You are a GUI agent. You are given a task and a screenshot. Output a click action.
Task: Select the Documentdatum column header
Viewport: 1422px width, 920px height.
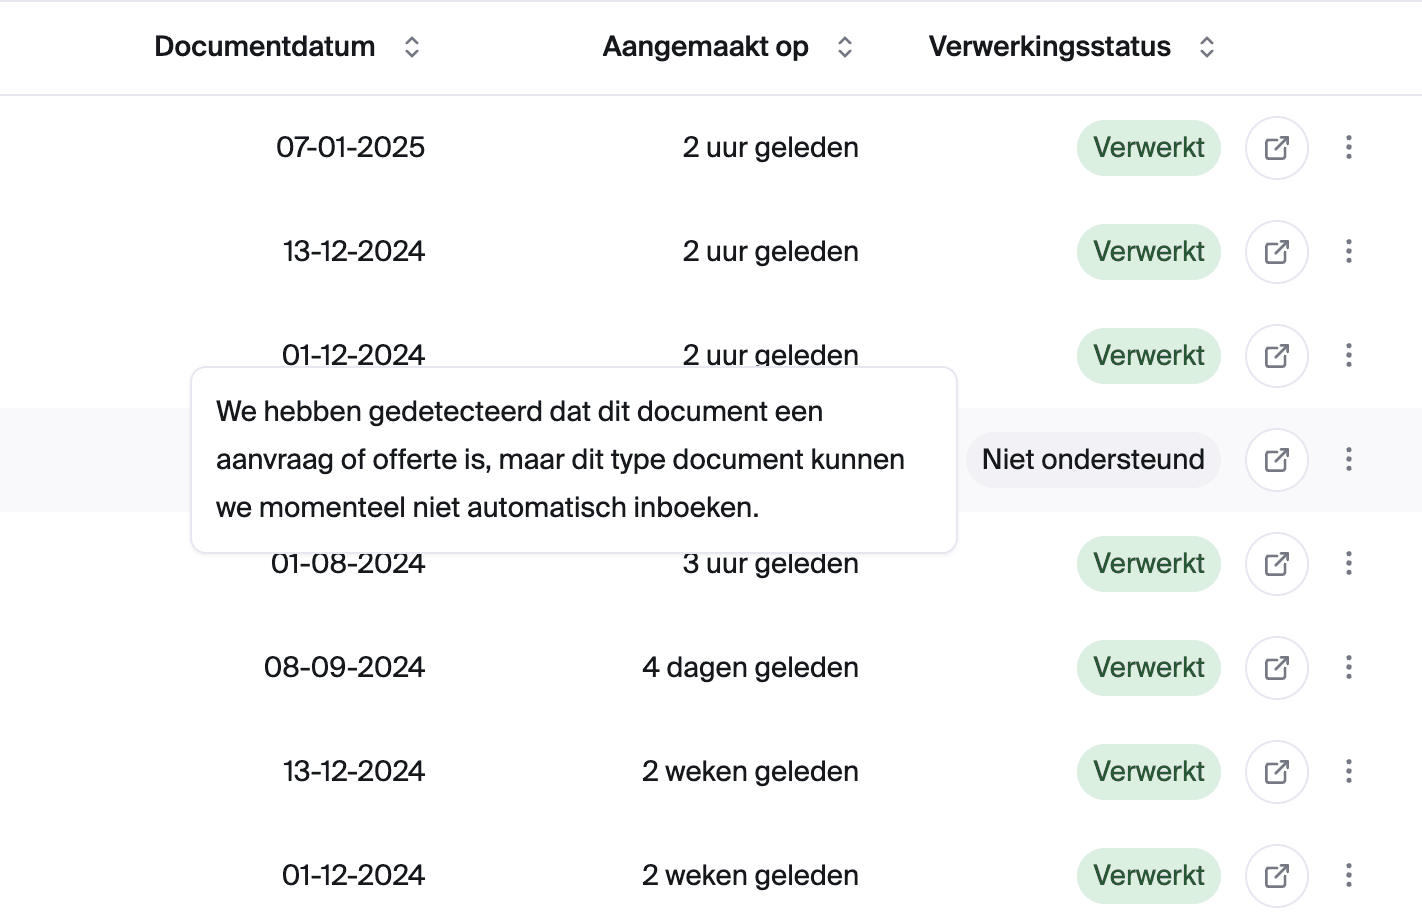tap(264, 46)
